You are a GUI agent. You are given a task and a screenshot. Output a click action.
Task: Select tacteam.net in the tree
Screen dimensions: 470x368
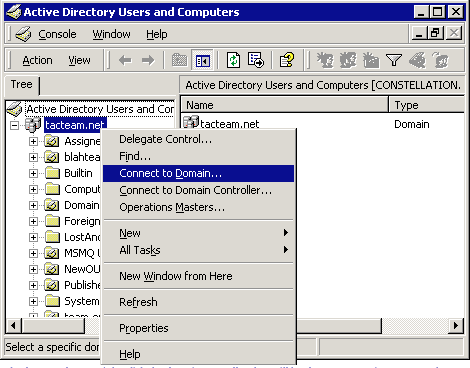tap(75, 125)
